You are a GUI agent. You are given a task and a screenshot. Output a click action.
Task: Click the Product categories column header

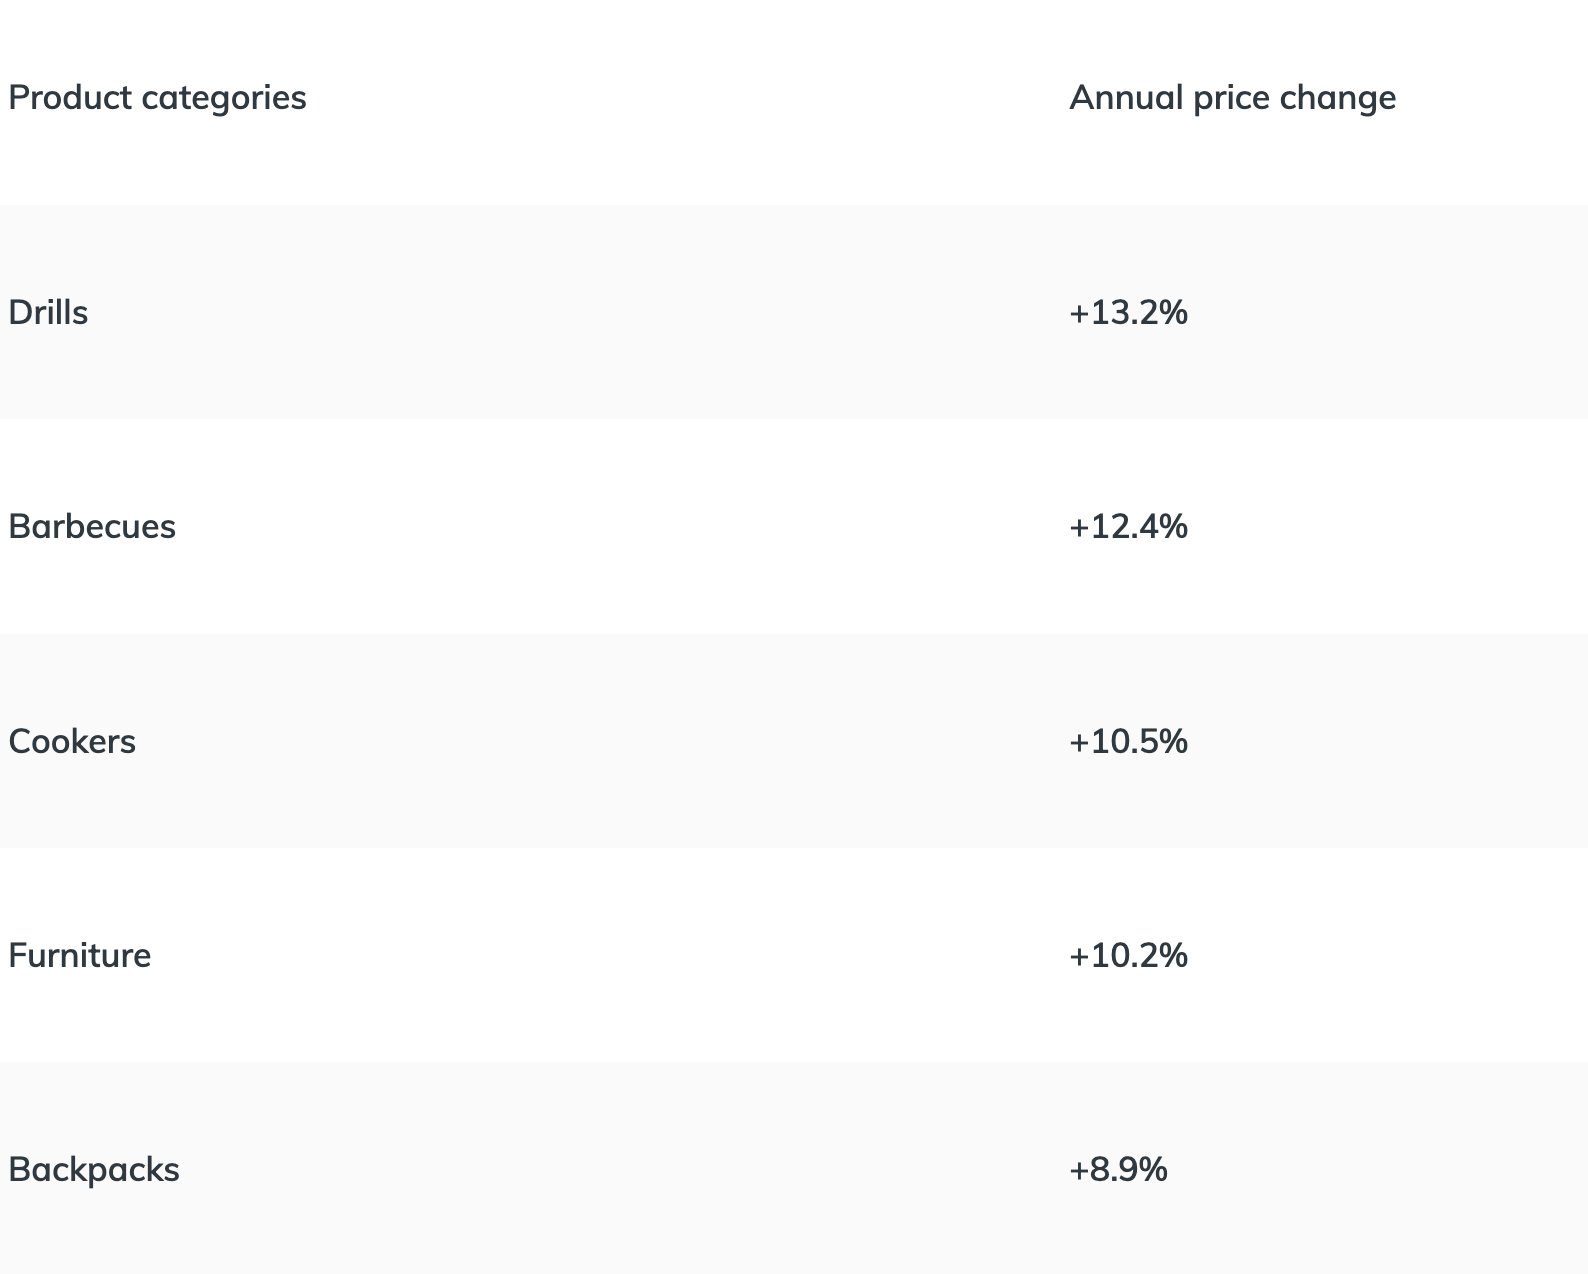pyautogui.click(x=157, y=98)
